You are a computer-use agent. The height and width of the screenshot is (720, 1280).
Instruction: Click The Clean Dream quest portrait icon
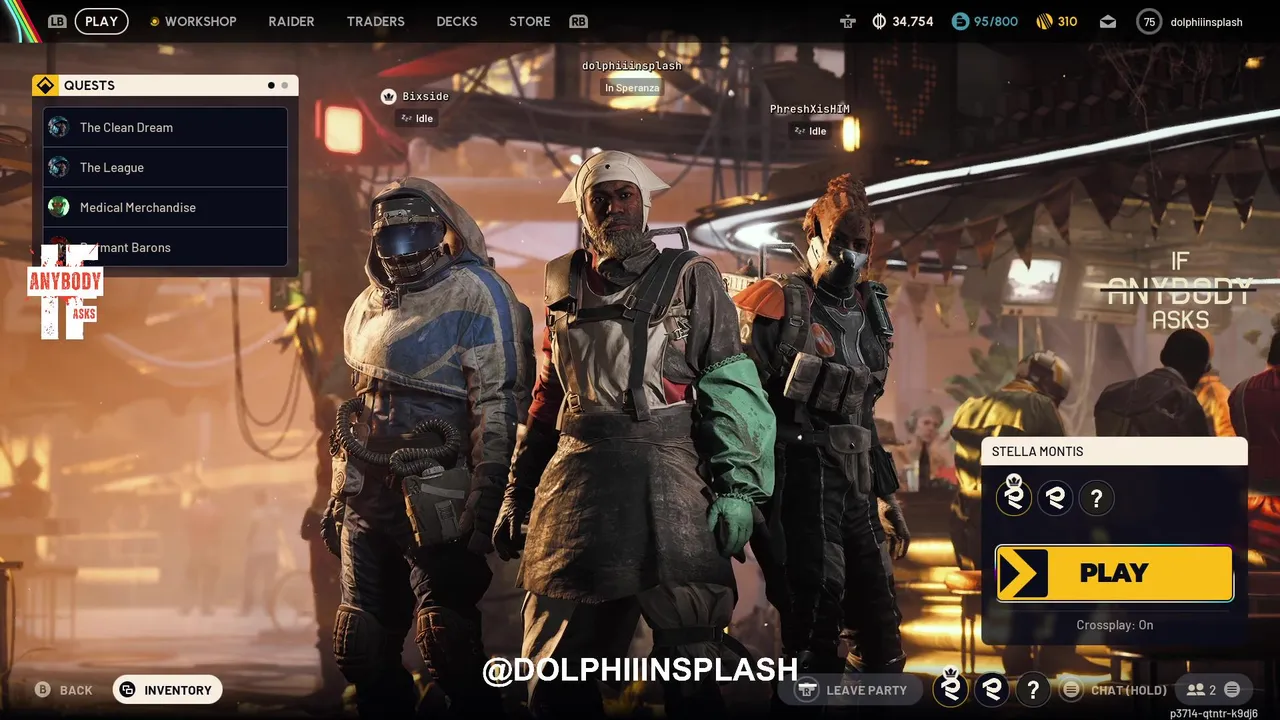pos(59,127)
